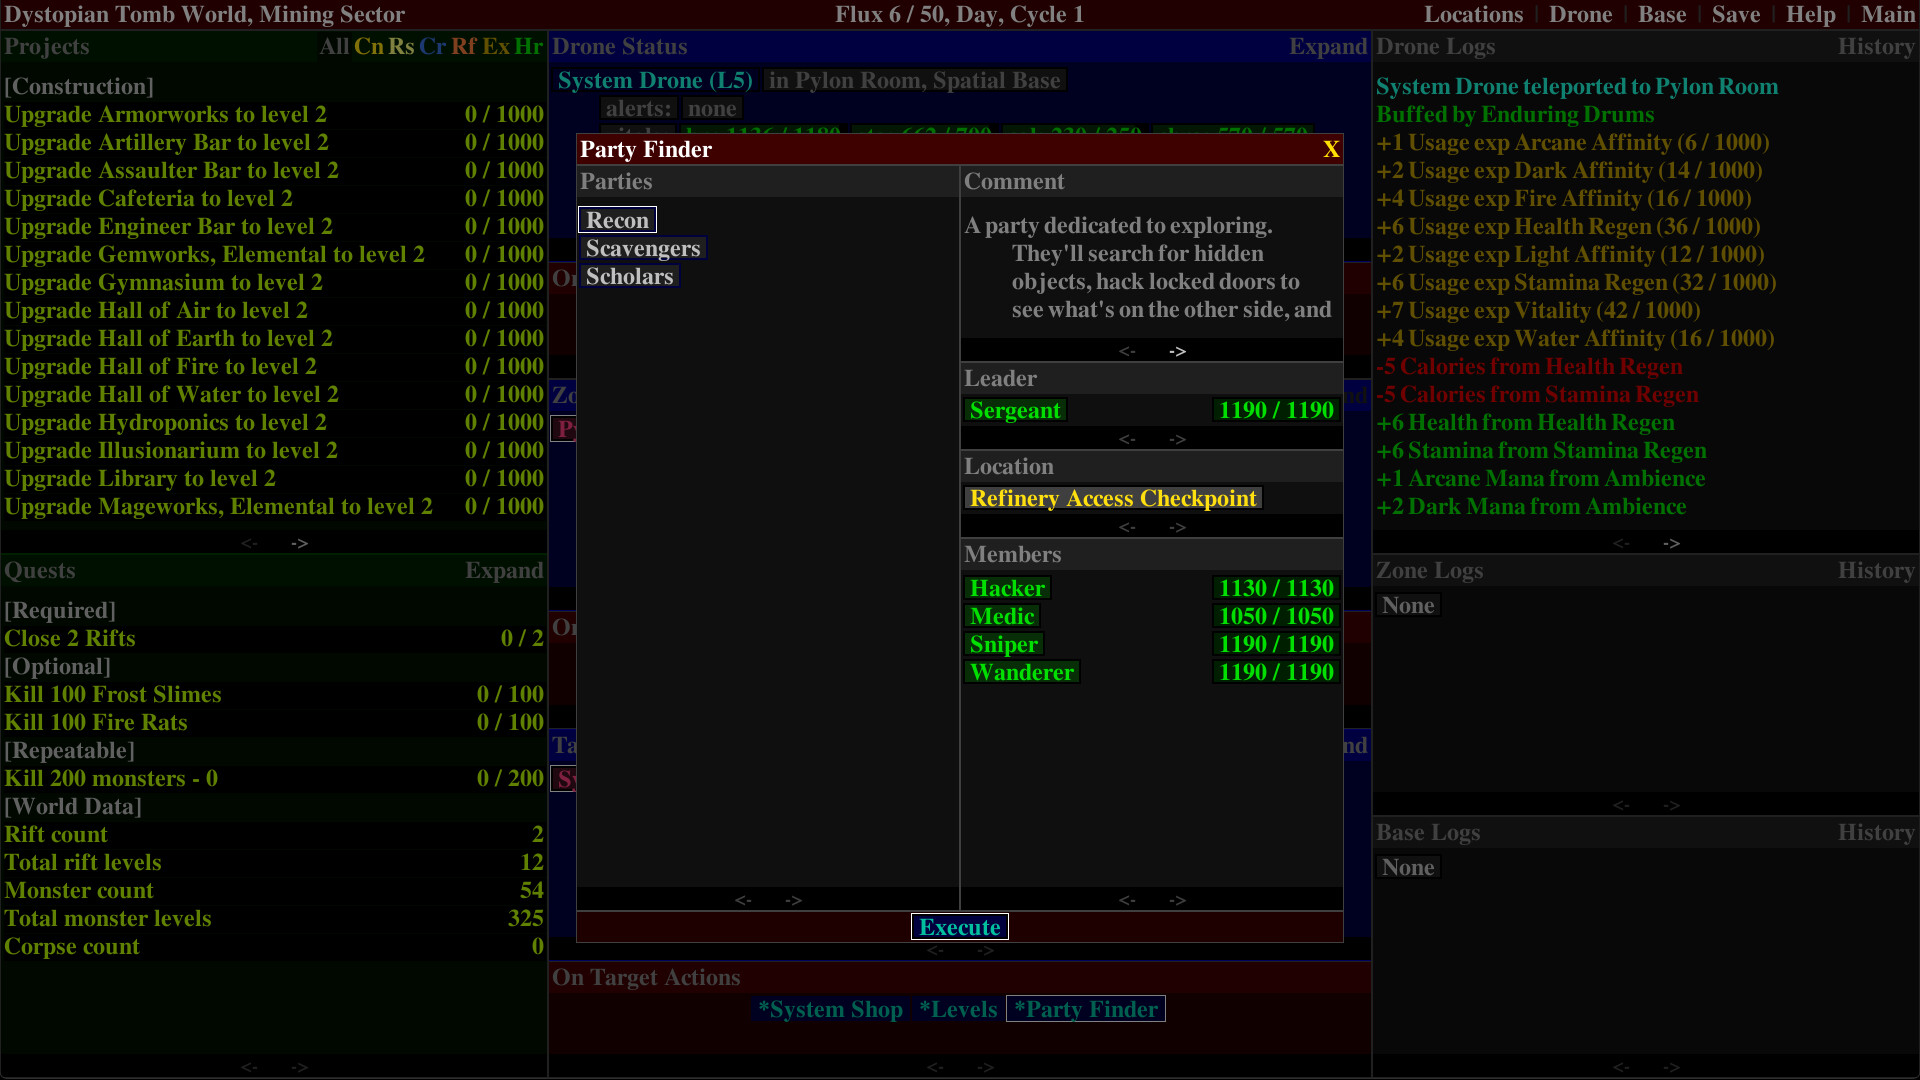Select the Refinery Access Checkpoint location
The height and width of the screenshot is (1080, 1920).
point(1113,498)
